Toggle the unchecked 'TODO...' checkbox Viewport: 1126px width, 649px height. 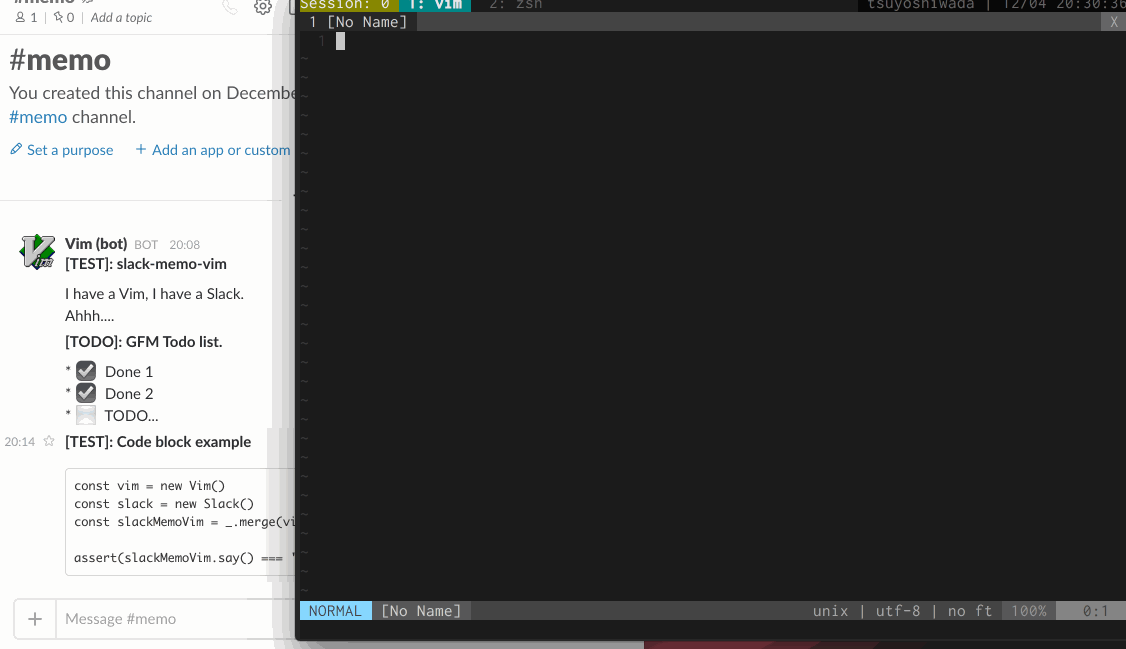(86, 415)
